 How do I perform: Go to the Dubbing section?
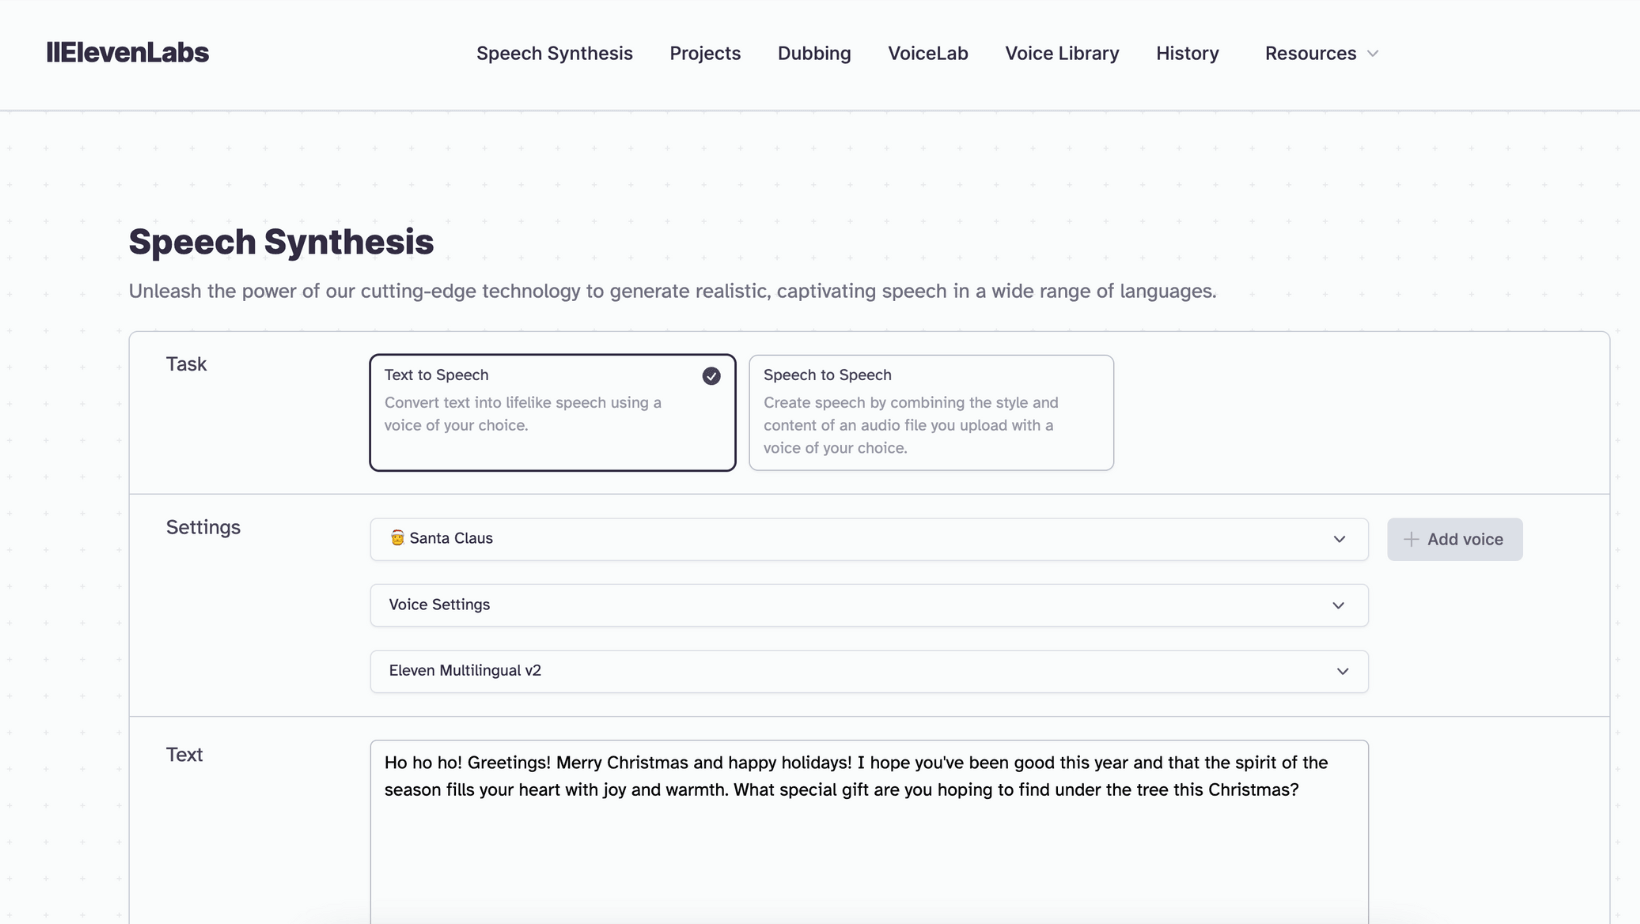814,53
